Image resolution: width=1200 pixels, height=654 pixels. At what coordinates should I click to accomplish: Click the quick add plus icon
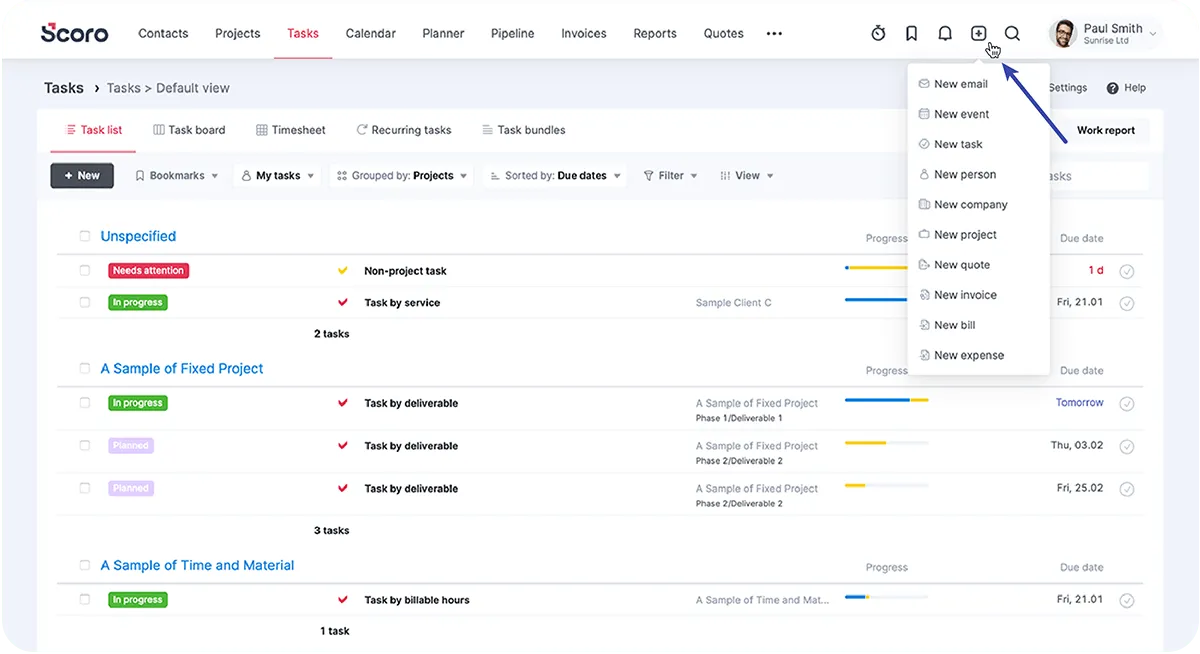pos(978,33)
